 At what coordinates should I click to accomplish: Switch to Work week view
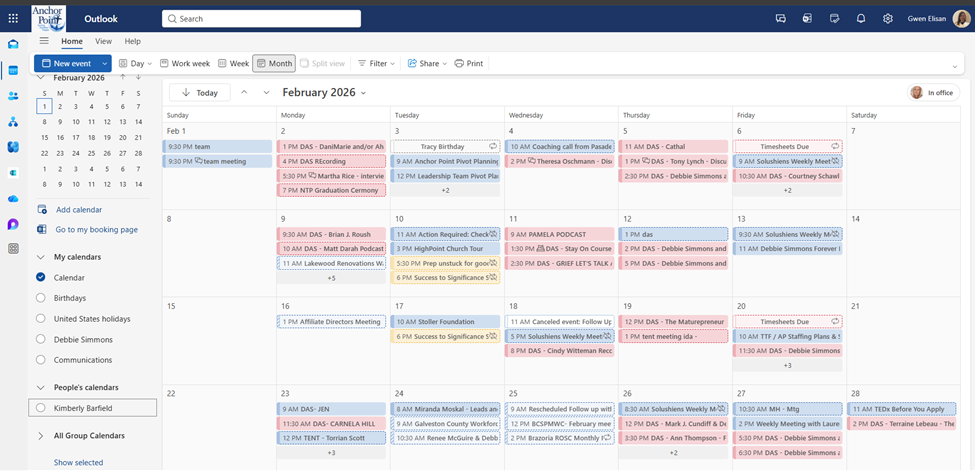(x=185, y=63)
